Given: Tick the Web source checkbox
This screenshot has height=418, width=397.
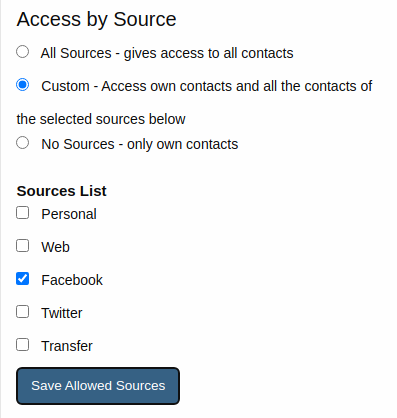Looking at the screenshot, I should [x=23, y=246].
